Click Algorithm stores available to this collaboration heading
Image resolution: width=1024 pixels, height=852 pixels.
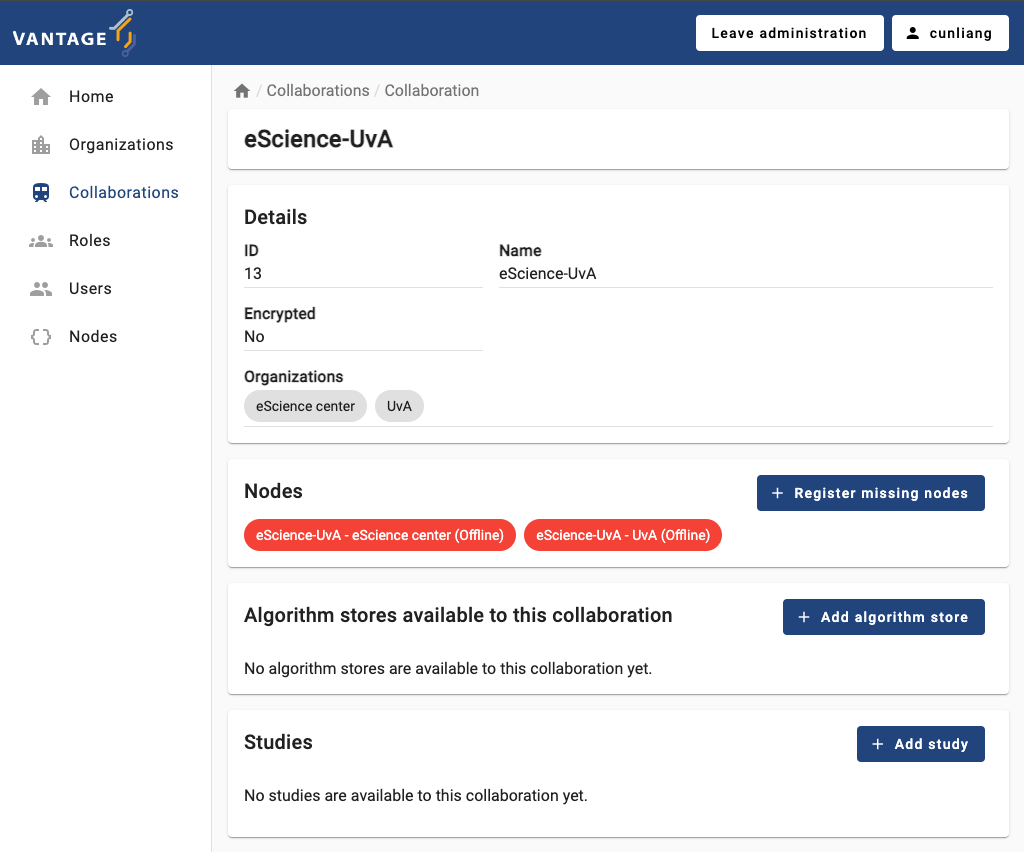[458, 615]
